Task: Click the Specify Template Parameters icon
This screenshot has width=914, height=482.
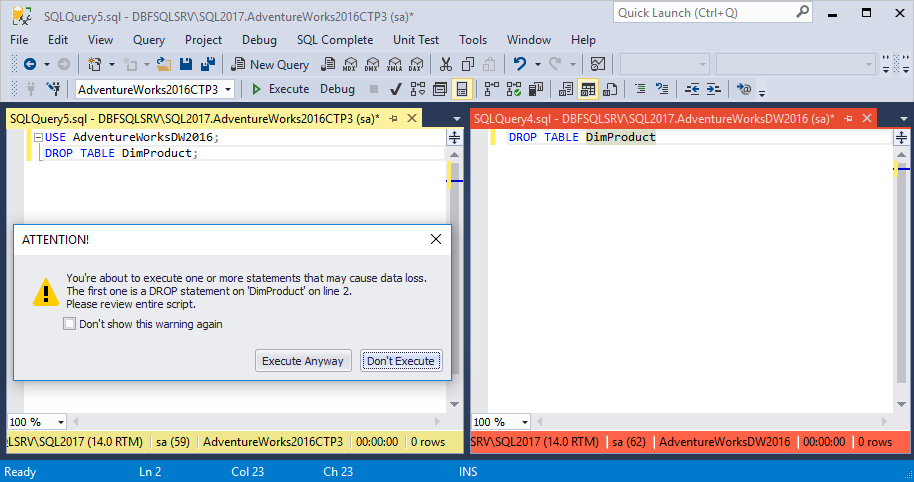Action: [x=743, y=89]
